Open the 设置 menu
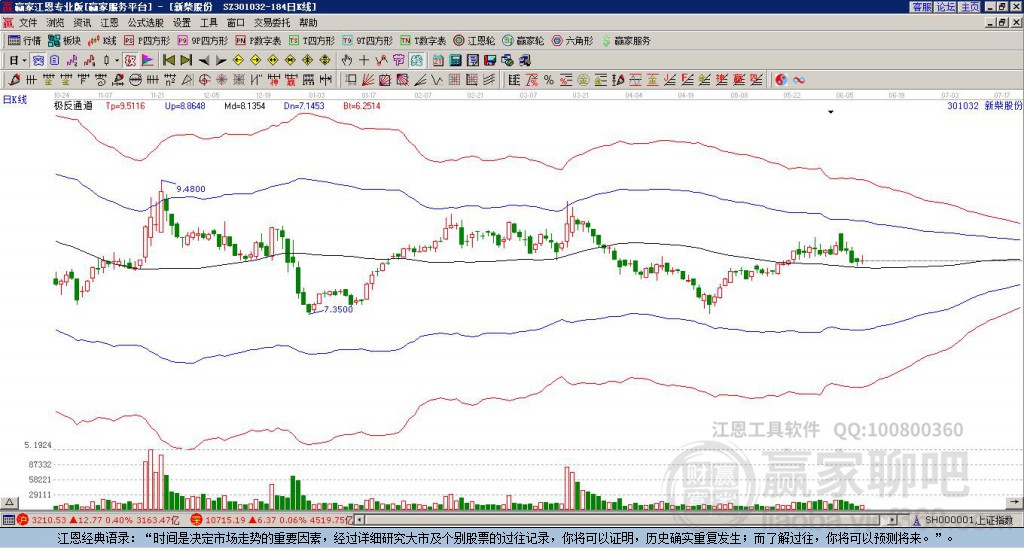Image resolution: width=1024 pixels, height=548 pixels. coord(182,23)
